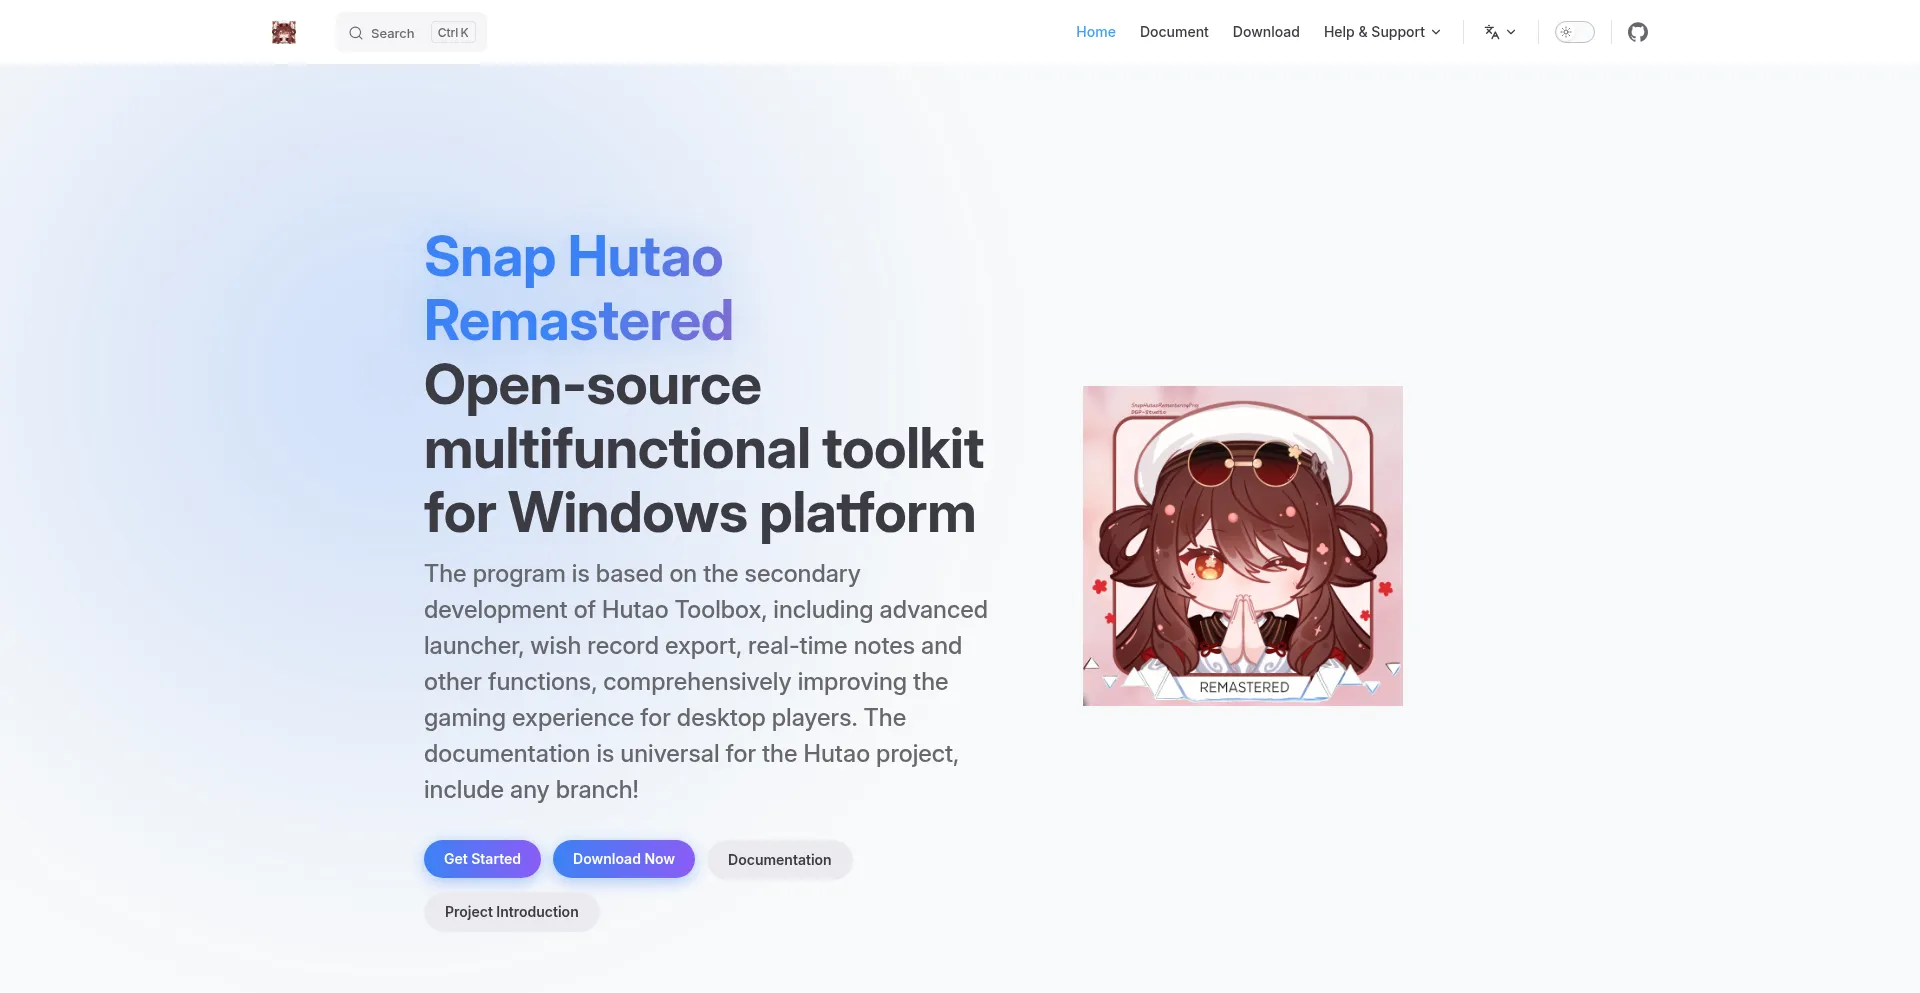Viewport: 1920px width, 993px height.
Task: Go to the Home nav item
Action: pos(1095,32)
